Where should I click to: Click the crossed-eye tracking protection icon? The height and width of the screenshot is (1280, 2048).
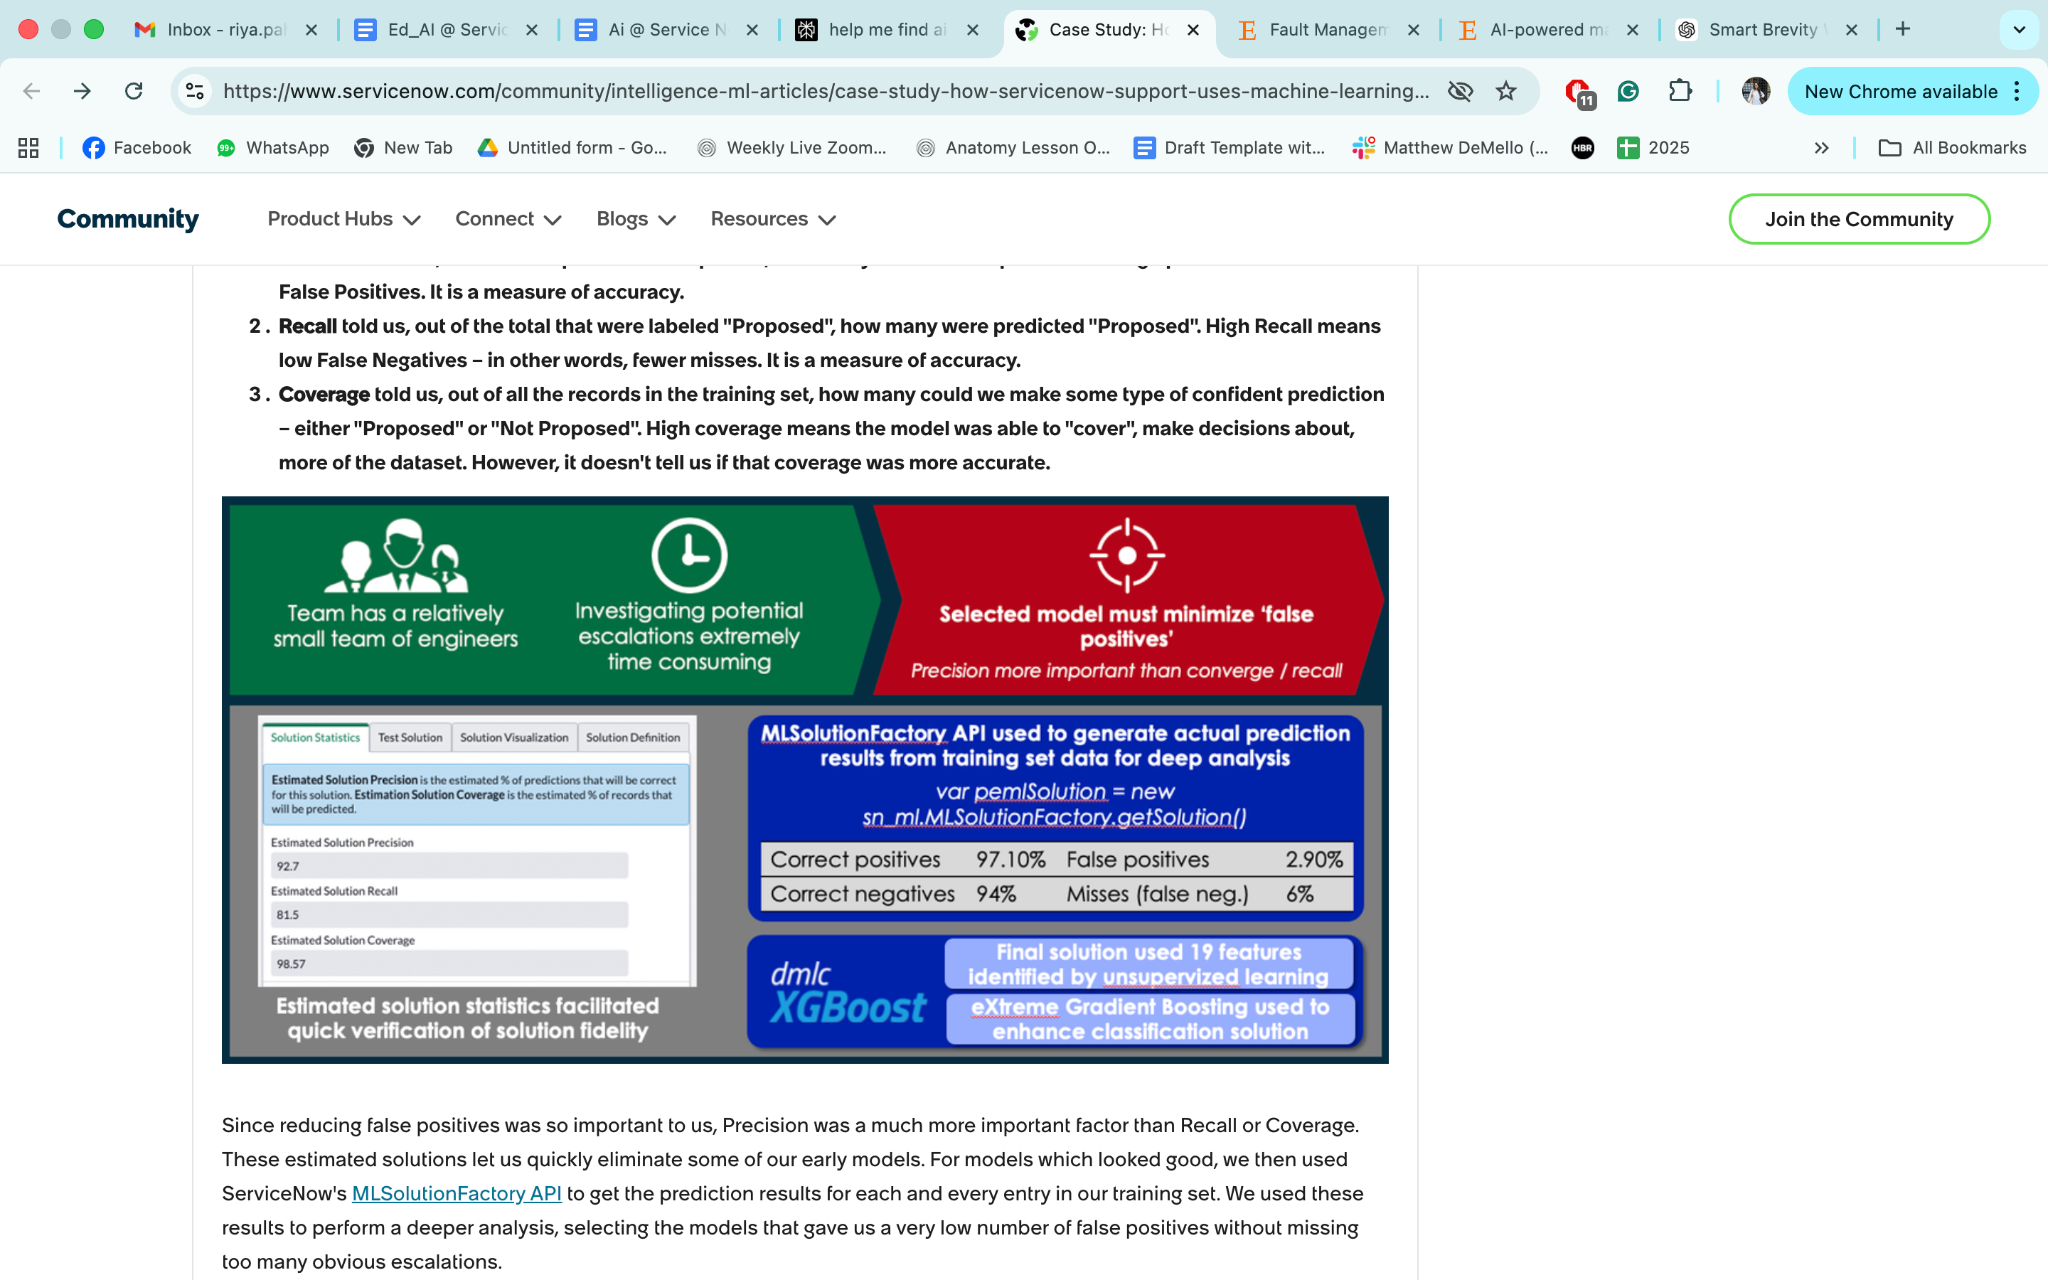click(1460, 91)
